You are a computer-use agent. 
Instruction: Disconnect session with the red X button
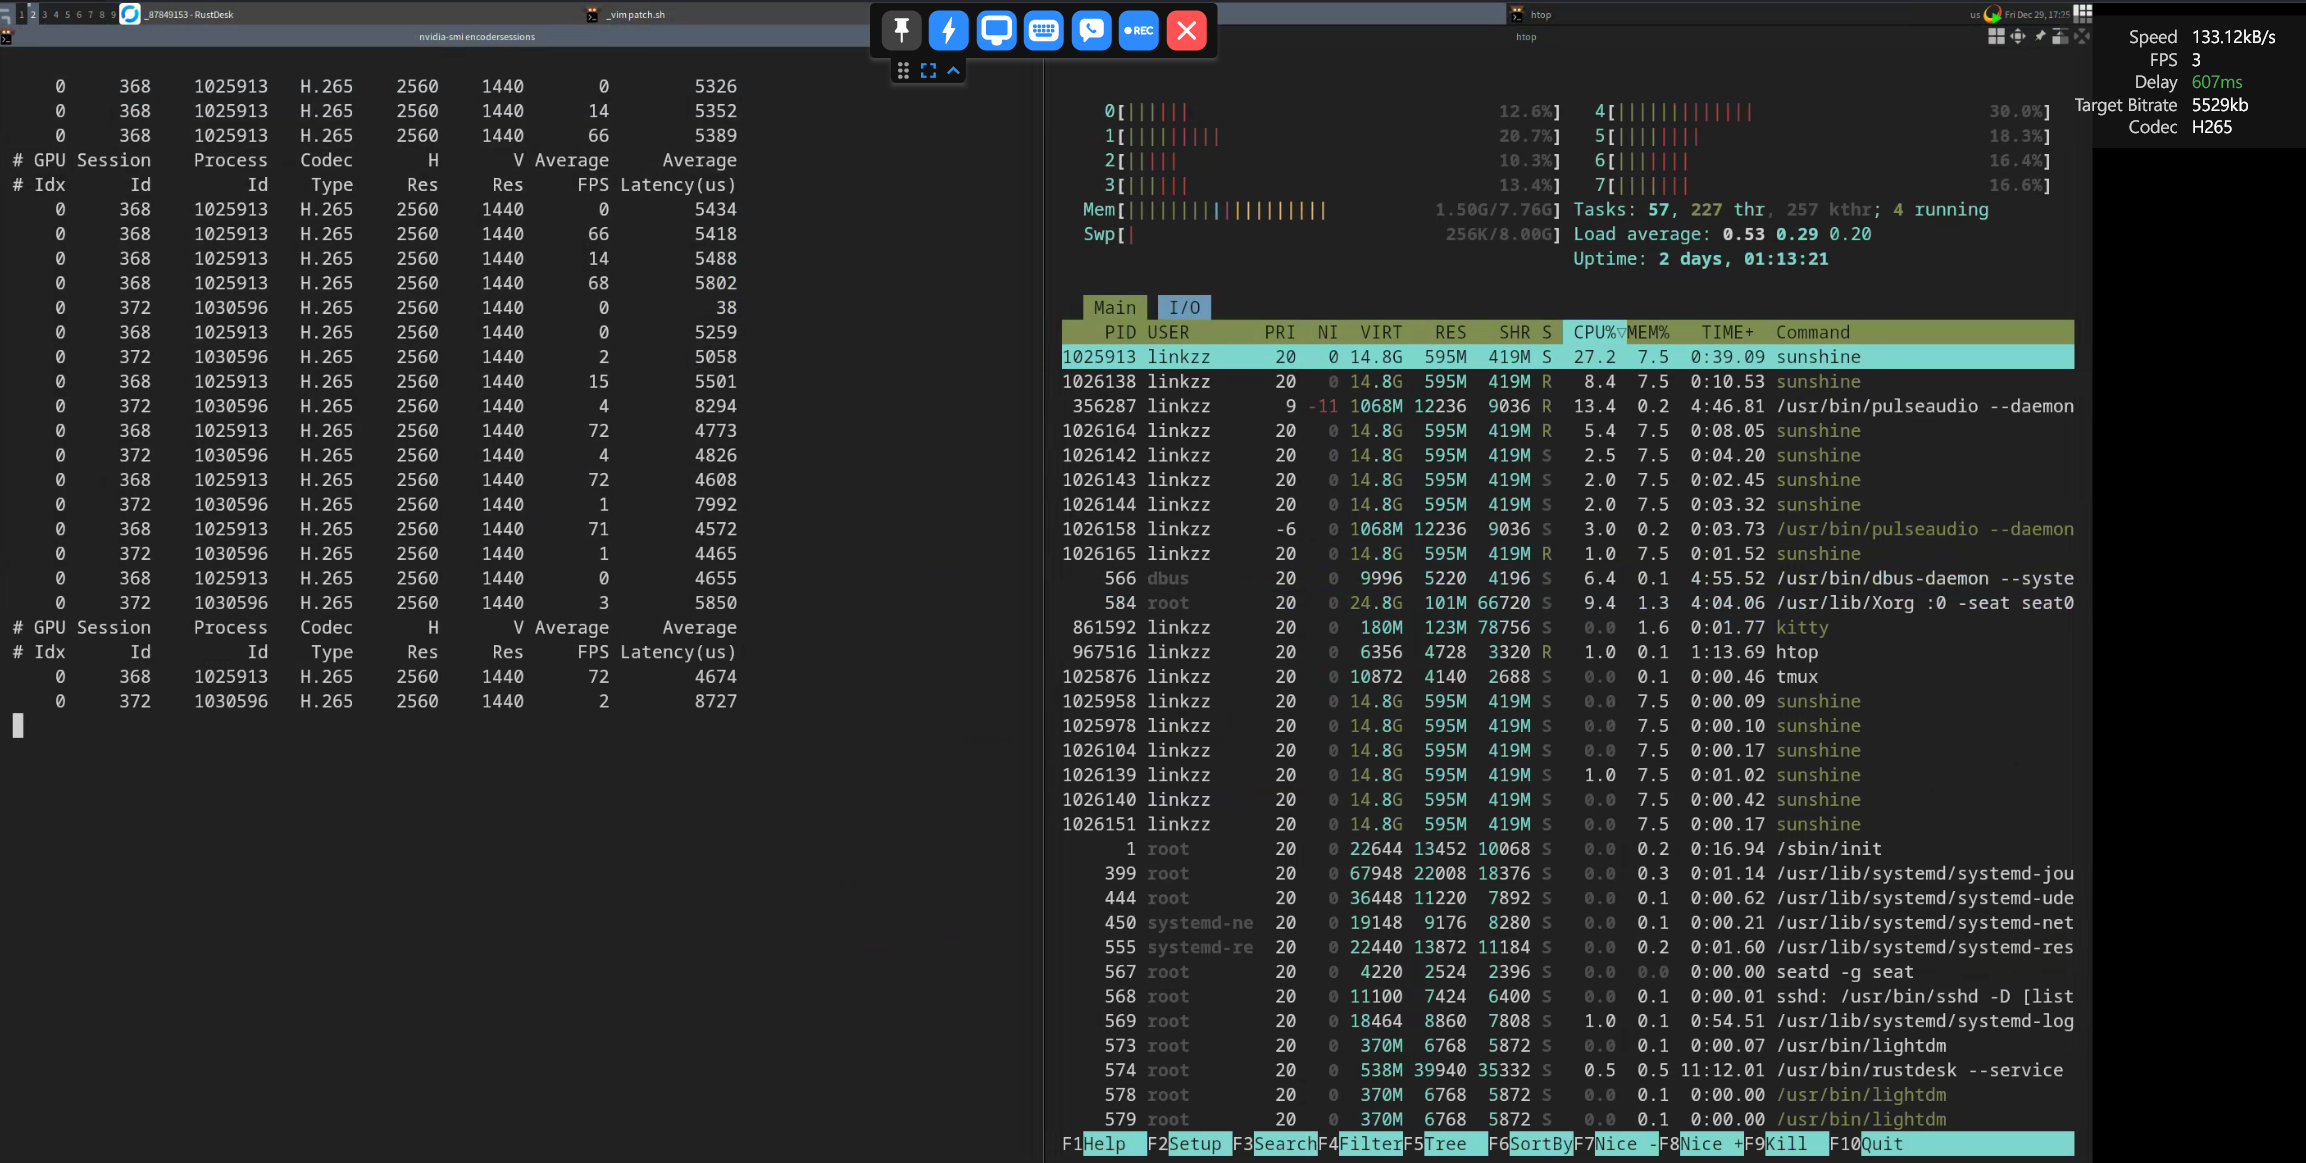pos(1186,30)
